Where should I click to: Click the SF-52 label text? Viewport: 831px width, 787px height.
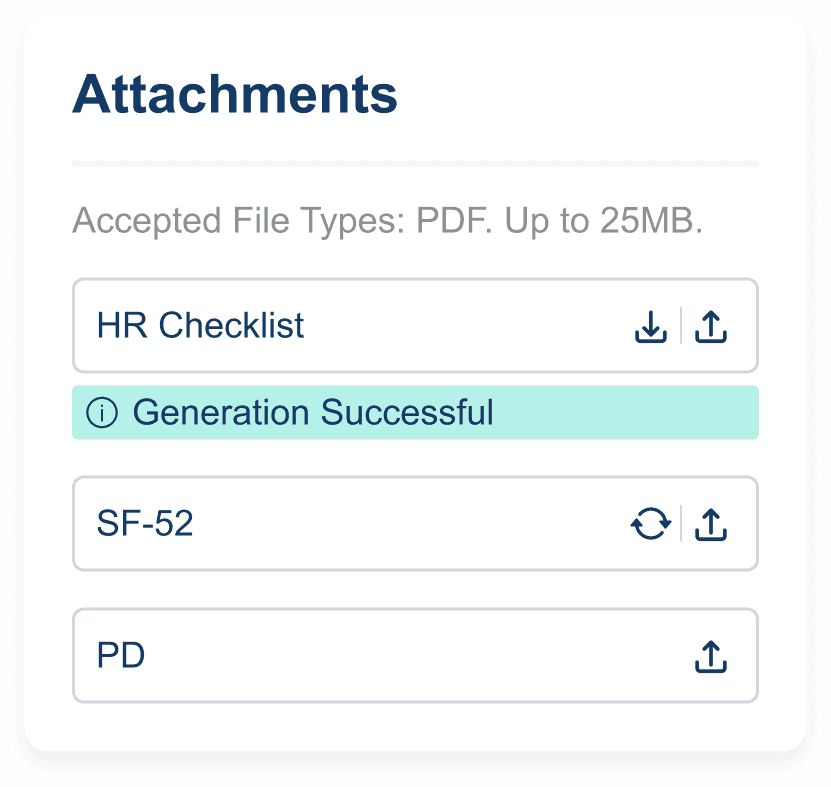click(x=145, y=523)
